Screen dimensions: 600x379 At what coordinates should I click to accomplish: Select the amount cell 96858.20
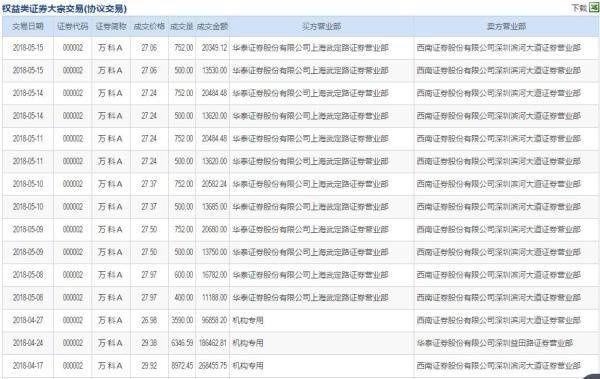click(214, 320)
